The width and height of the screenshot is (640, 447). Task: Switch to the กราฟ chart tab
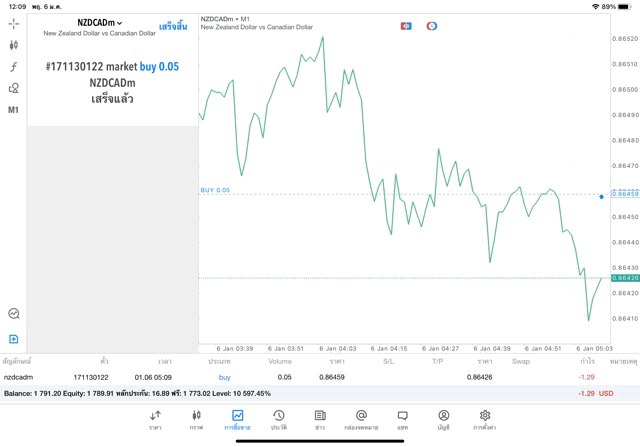(196, 420)
